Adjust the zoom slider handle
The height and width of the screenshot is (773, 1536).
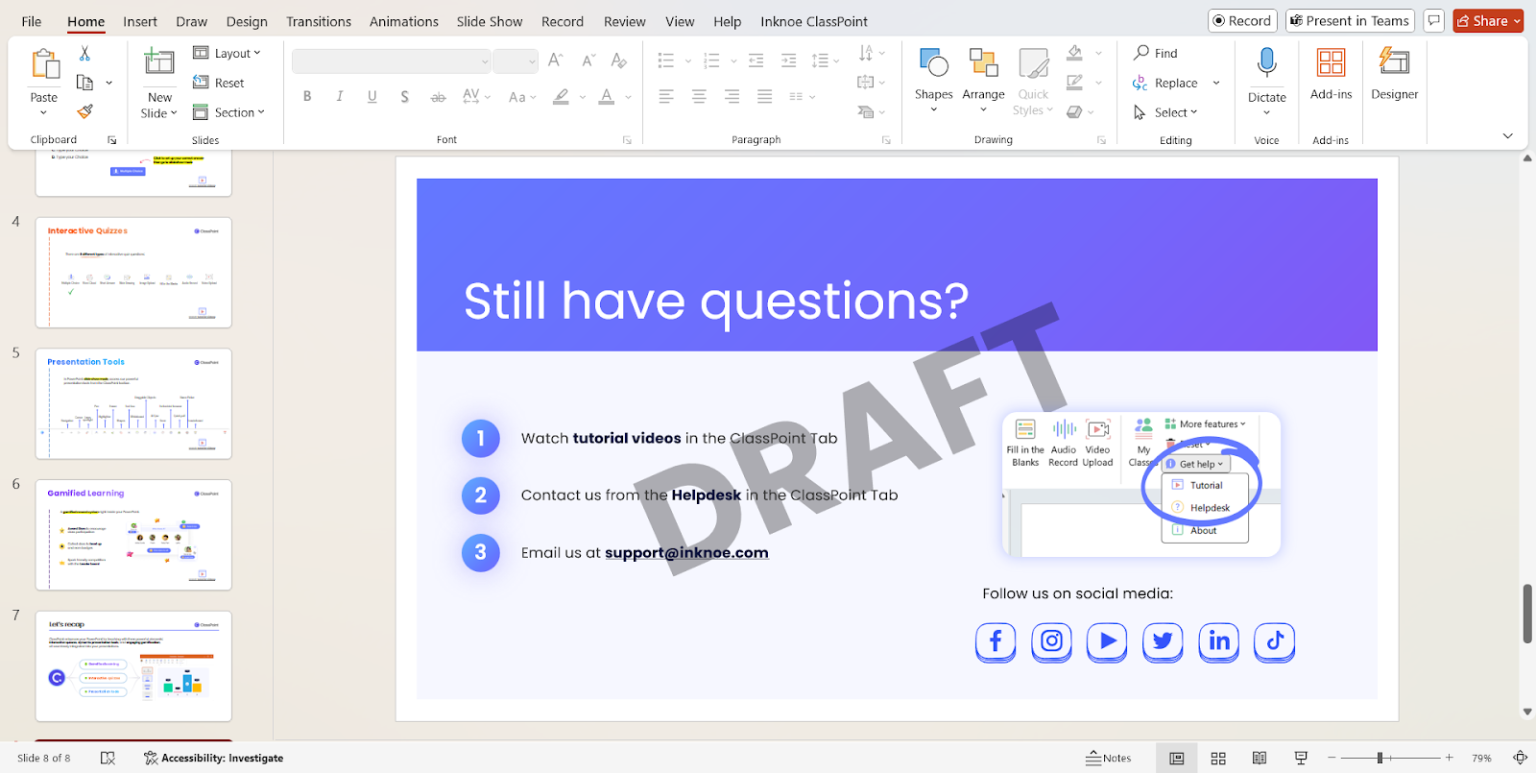click(1380, 758)
